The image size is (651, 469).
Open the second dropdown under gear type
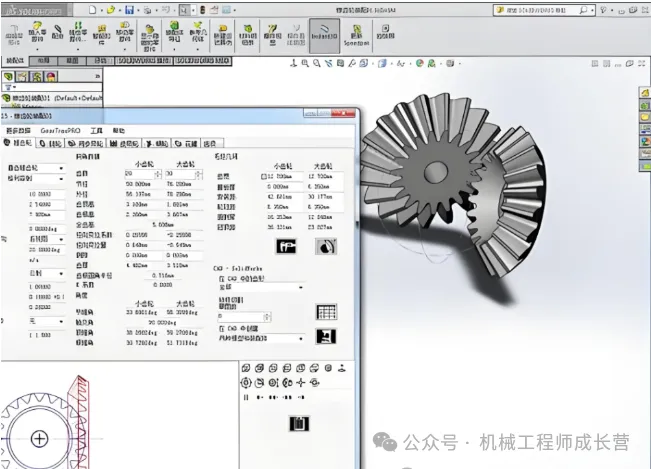[x=35, y=179]
